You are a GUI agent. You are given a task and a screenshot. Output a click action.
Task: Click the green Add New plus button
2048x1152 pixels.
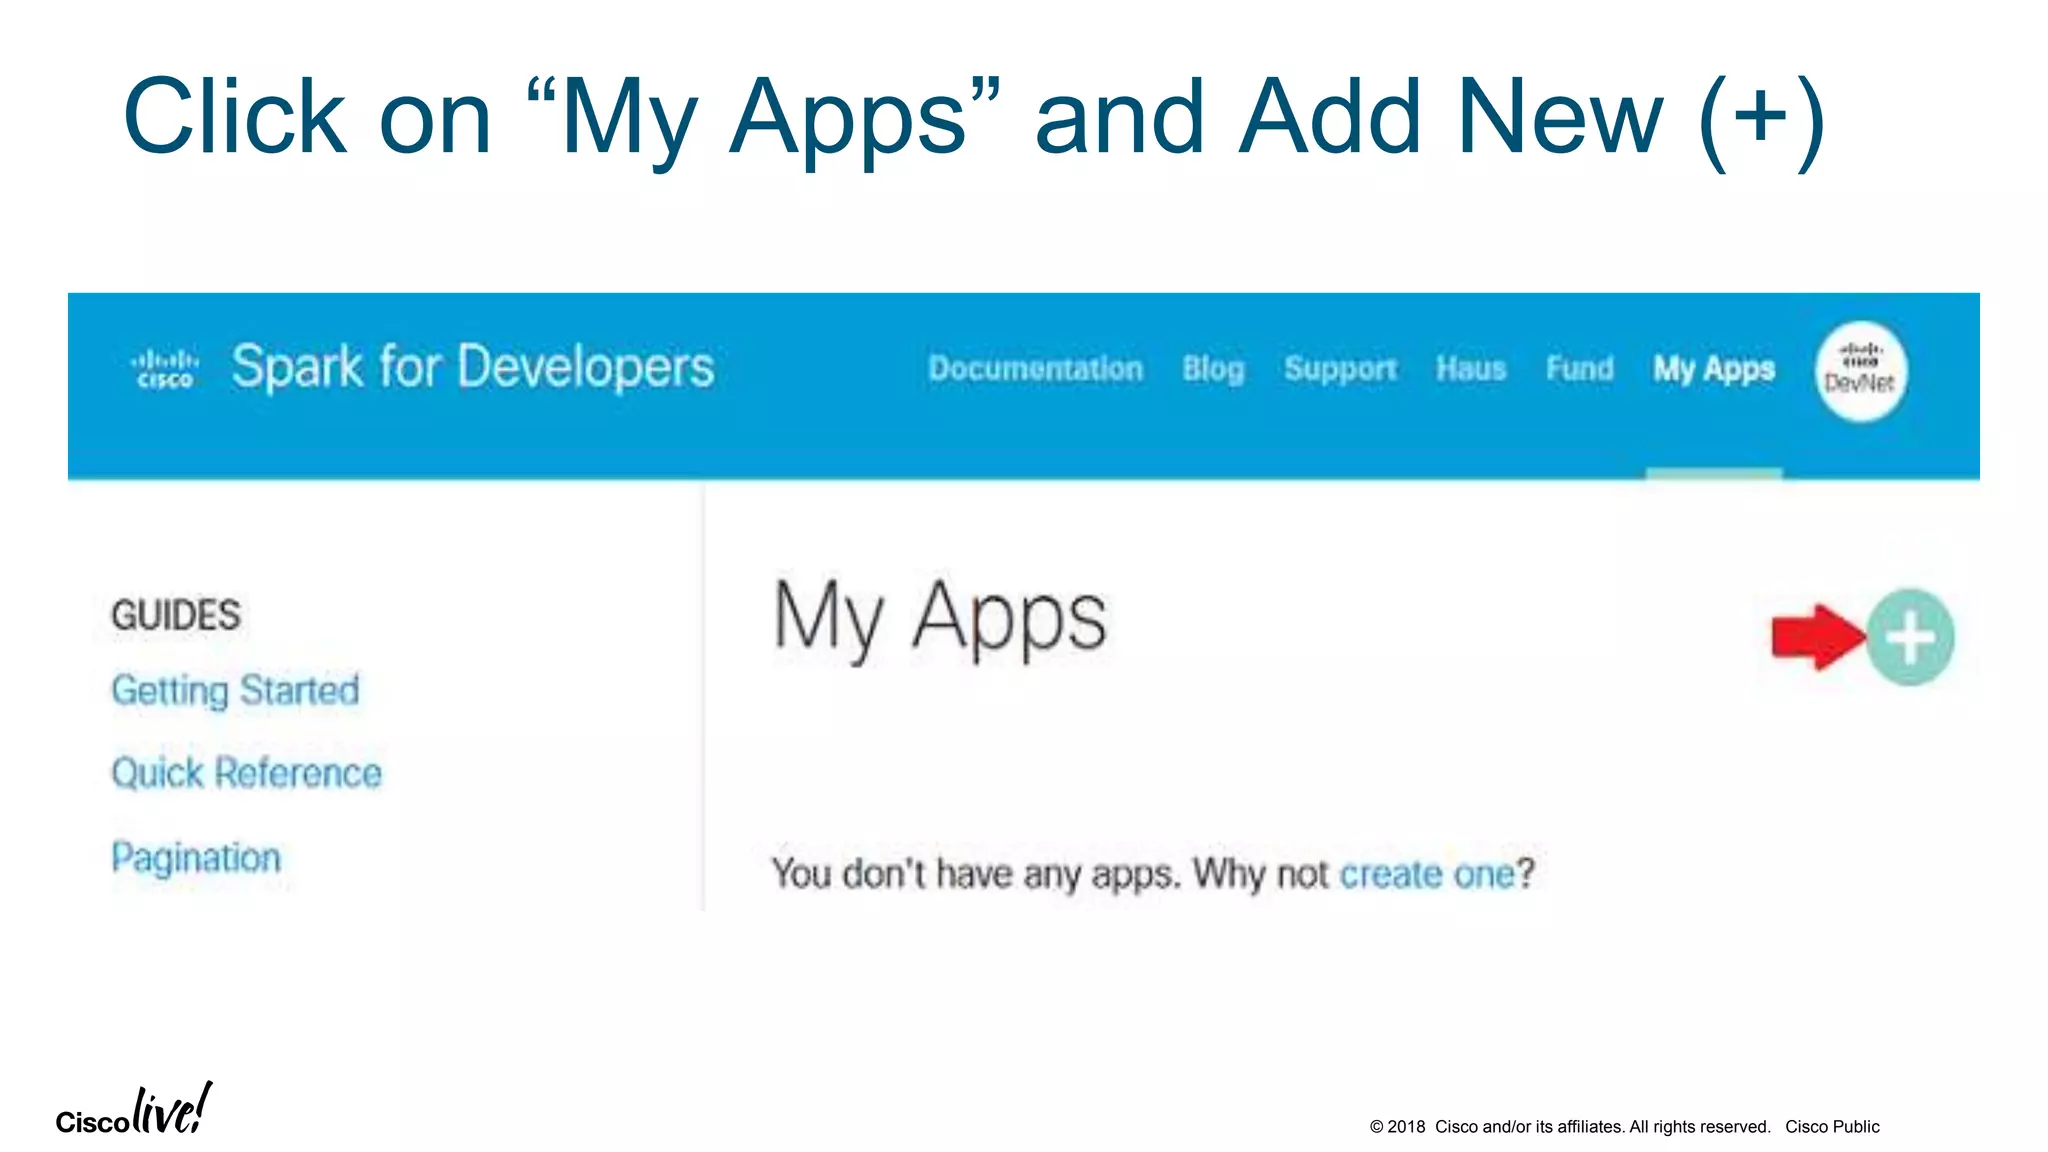coord(1910,637)
